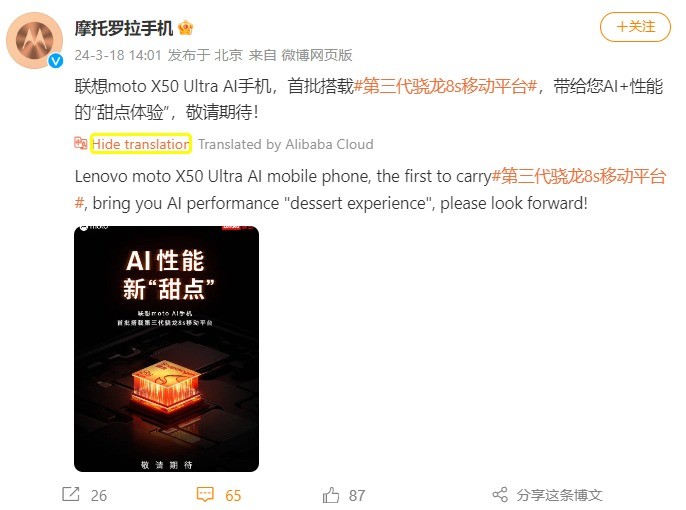Viewport: 686px width, 510px height.
Task: Open the AI性能 poster image thumbnail
Action: point(166,349)
